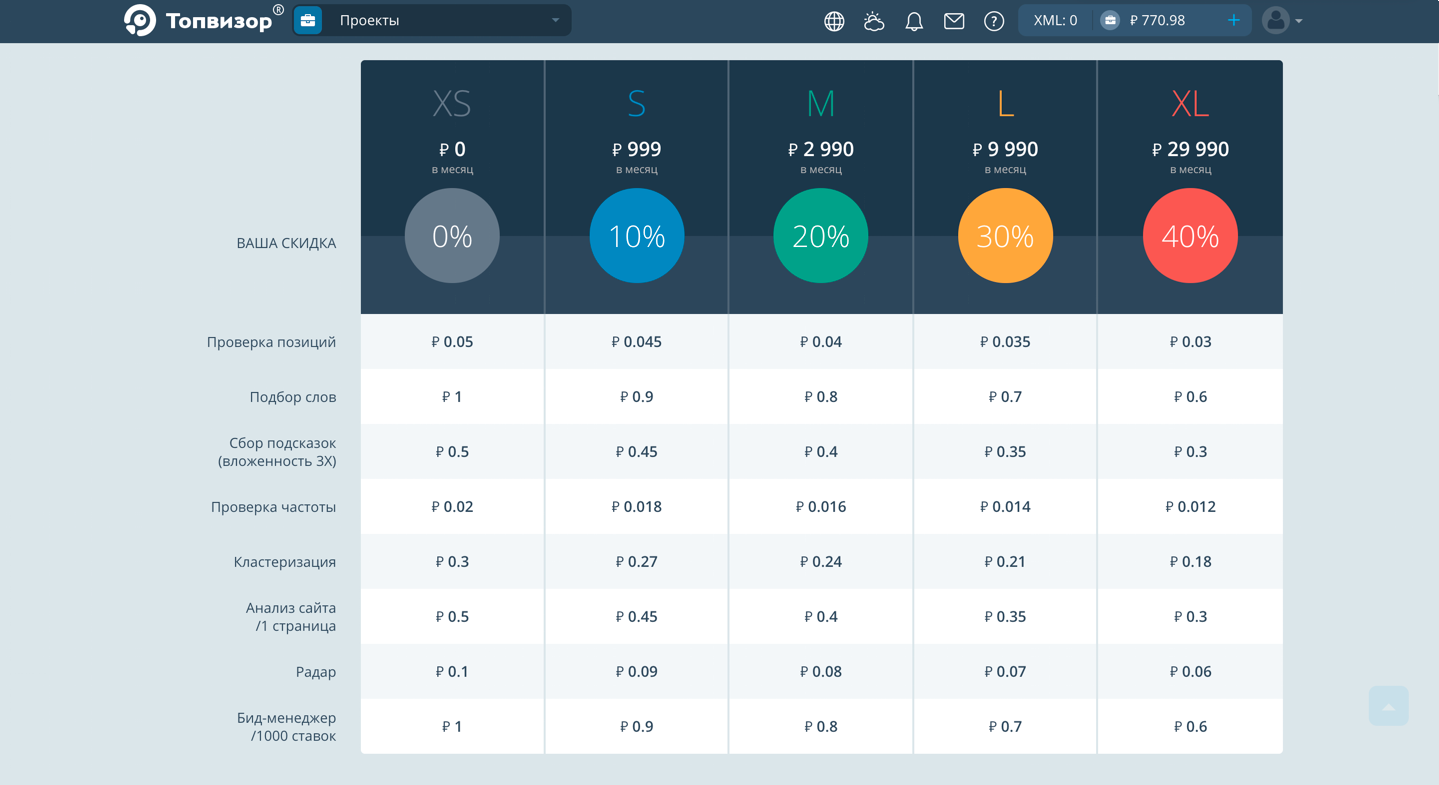Click the Анализ сайта row label
The height and width of the screenshot is (785, 1439).
tap(291, 617)
